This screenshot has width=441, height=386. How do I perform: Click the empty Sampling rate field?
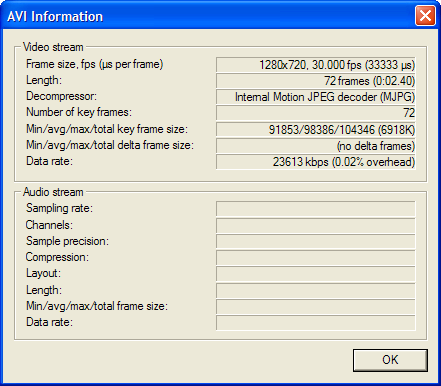pos(316,209)
